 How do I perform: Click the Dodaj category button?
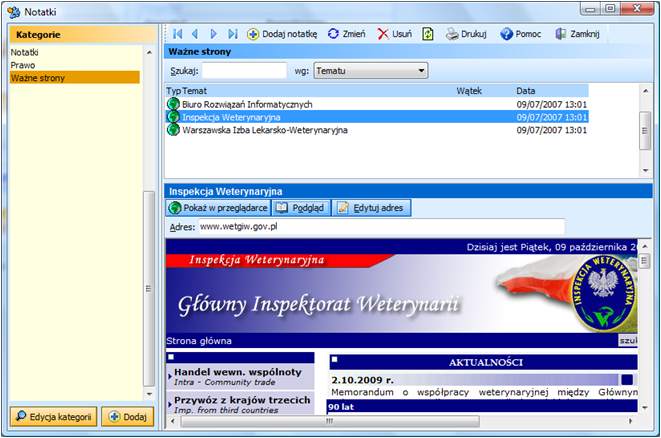click(128, 417)
